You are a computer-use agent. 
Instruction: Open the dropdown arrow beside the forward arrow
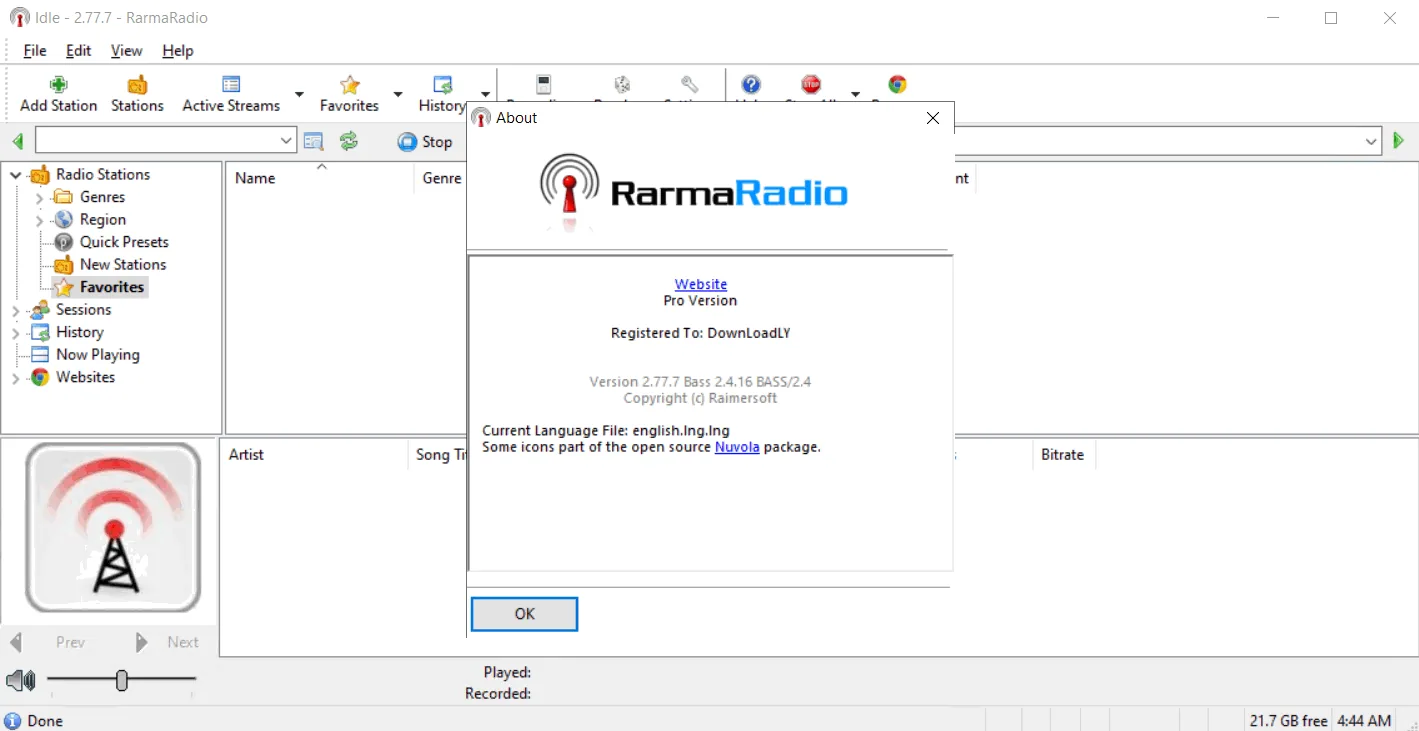pyautogui.click(x=1372, y=141)
